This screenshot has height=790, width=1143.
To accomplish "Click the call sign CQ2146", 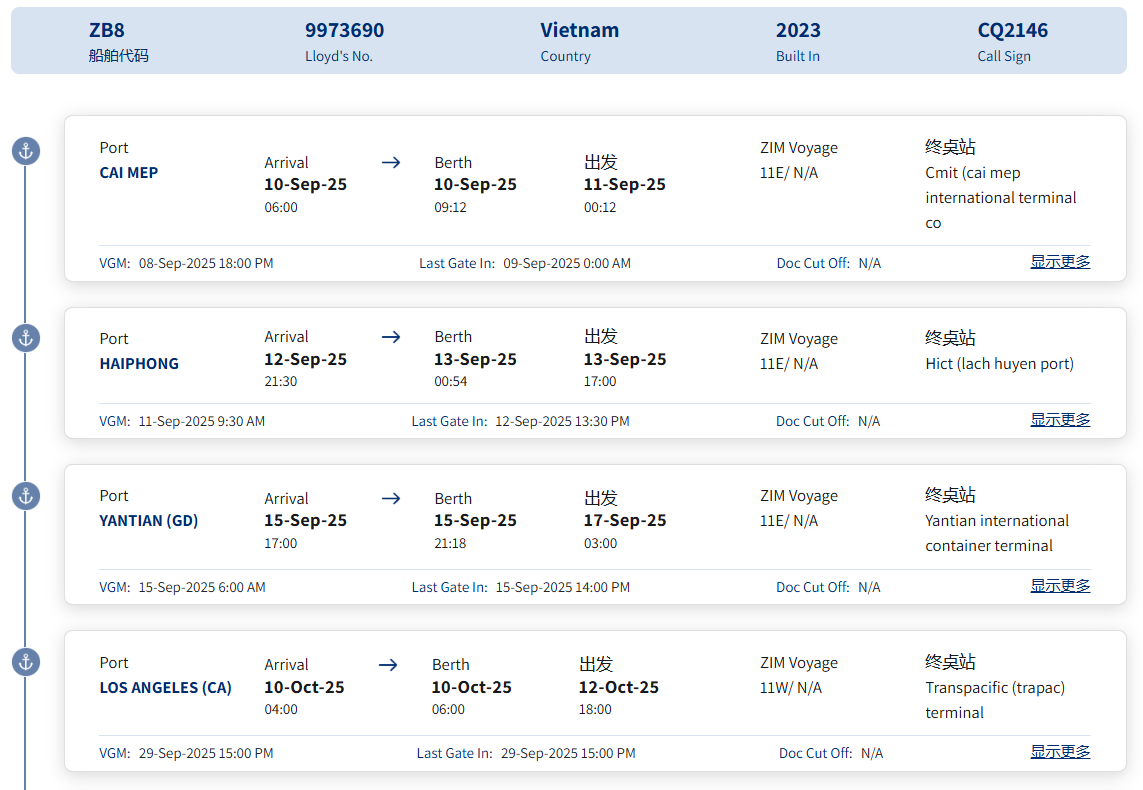I will tap(1012, 30).
